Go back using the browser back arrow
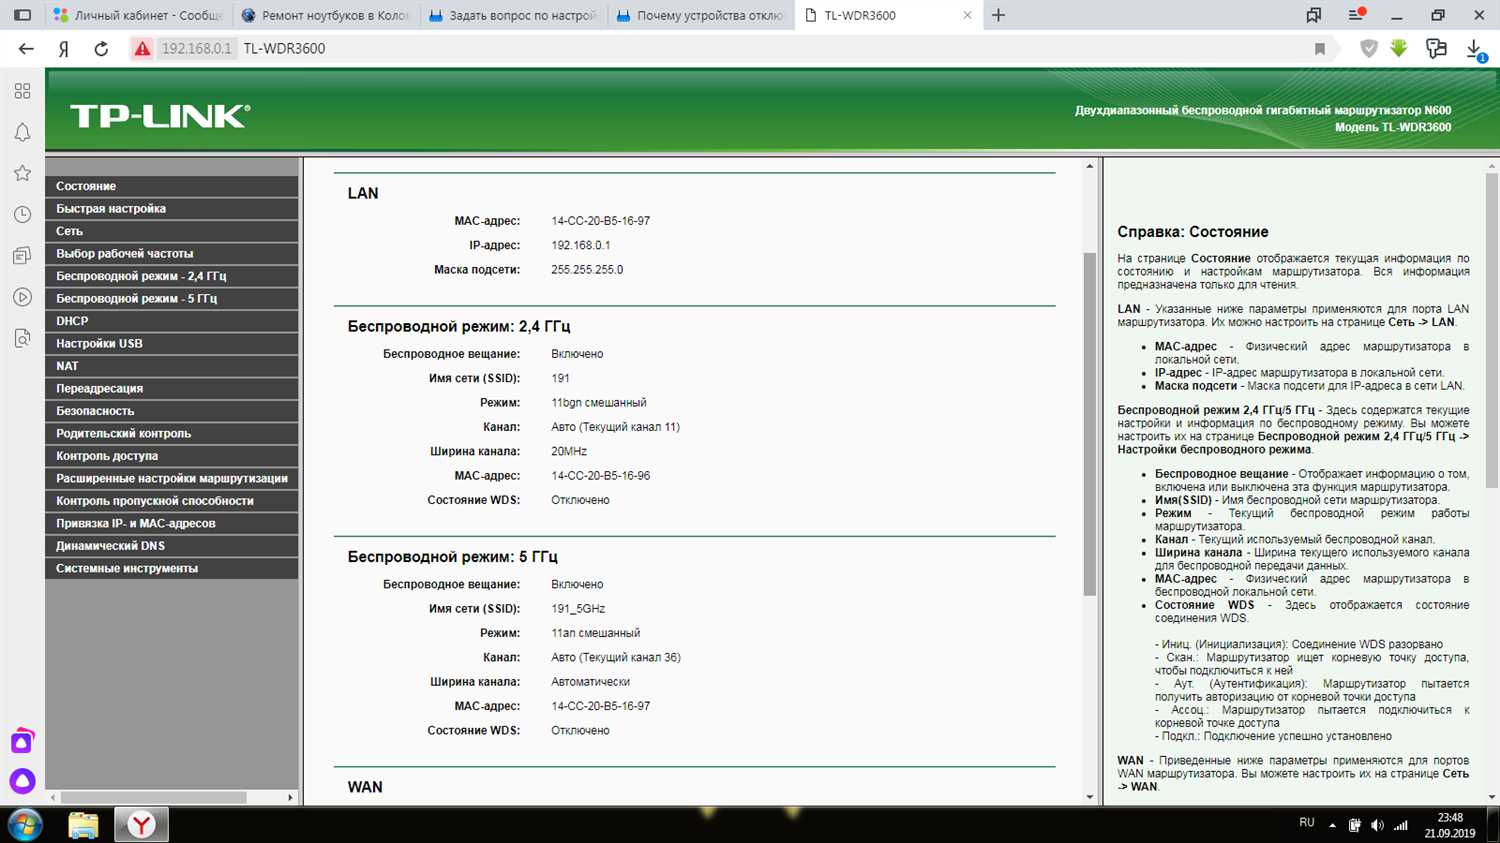The image size is (1500, 843). [x=26, y=48]
